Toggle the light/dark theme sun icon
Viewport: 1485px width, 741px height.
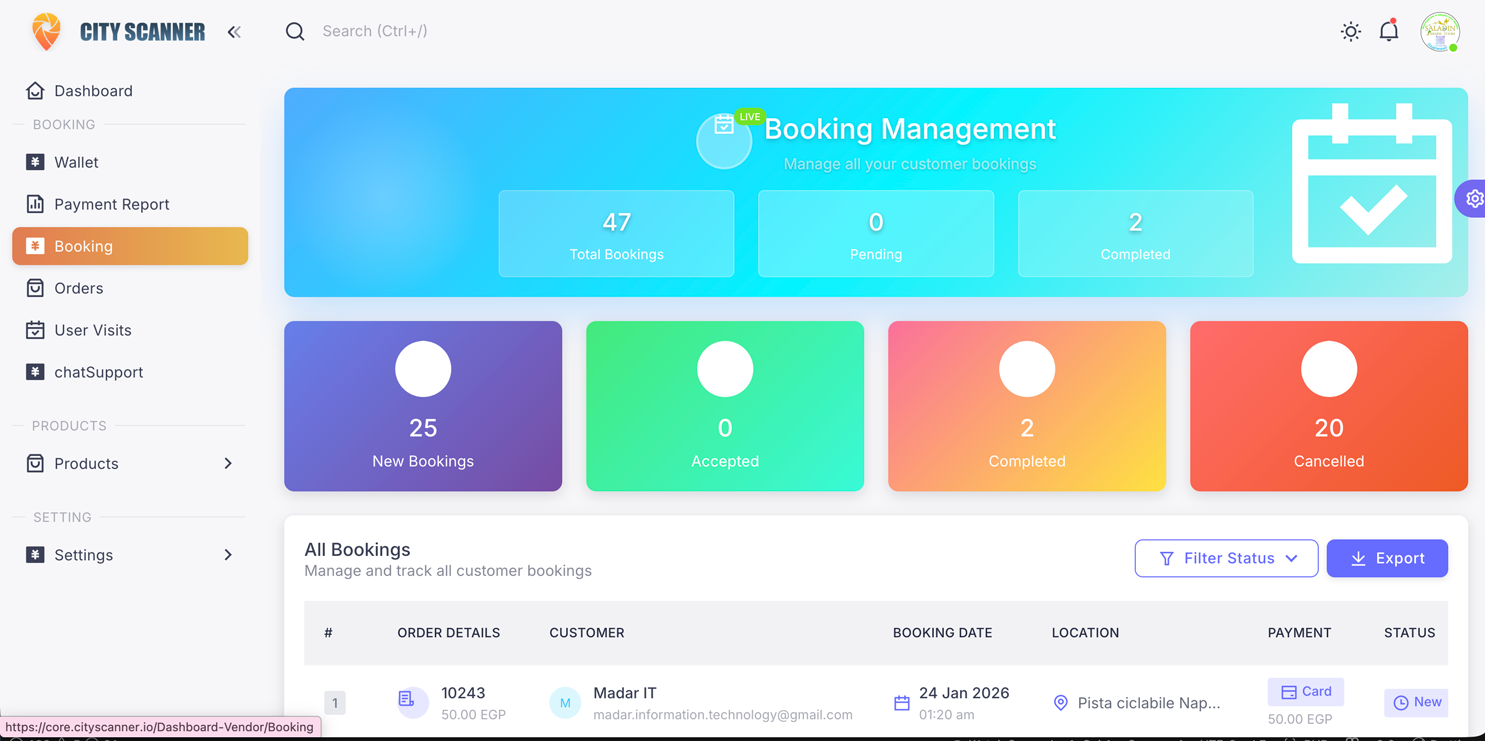pos(1350,31)
